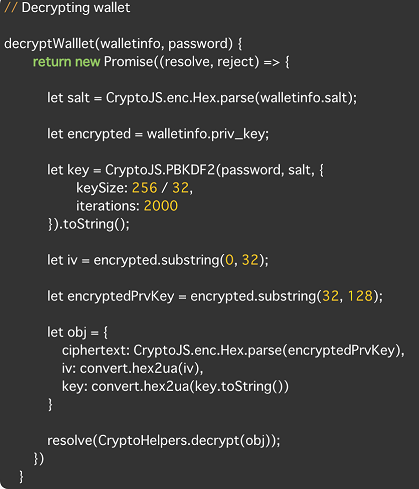
Task: Click the yellow number 256 in keySize
Action: [145, 188]
